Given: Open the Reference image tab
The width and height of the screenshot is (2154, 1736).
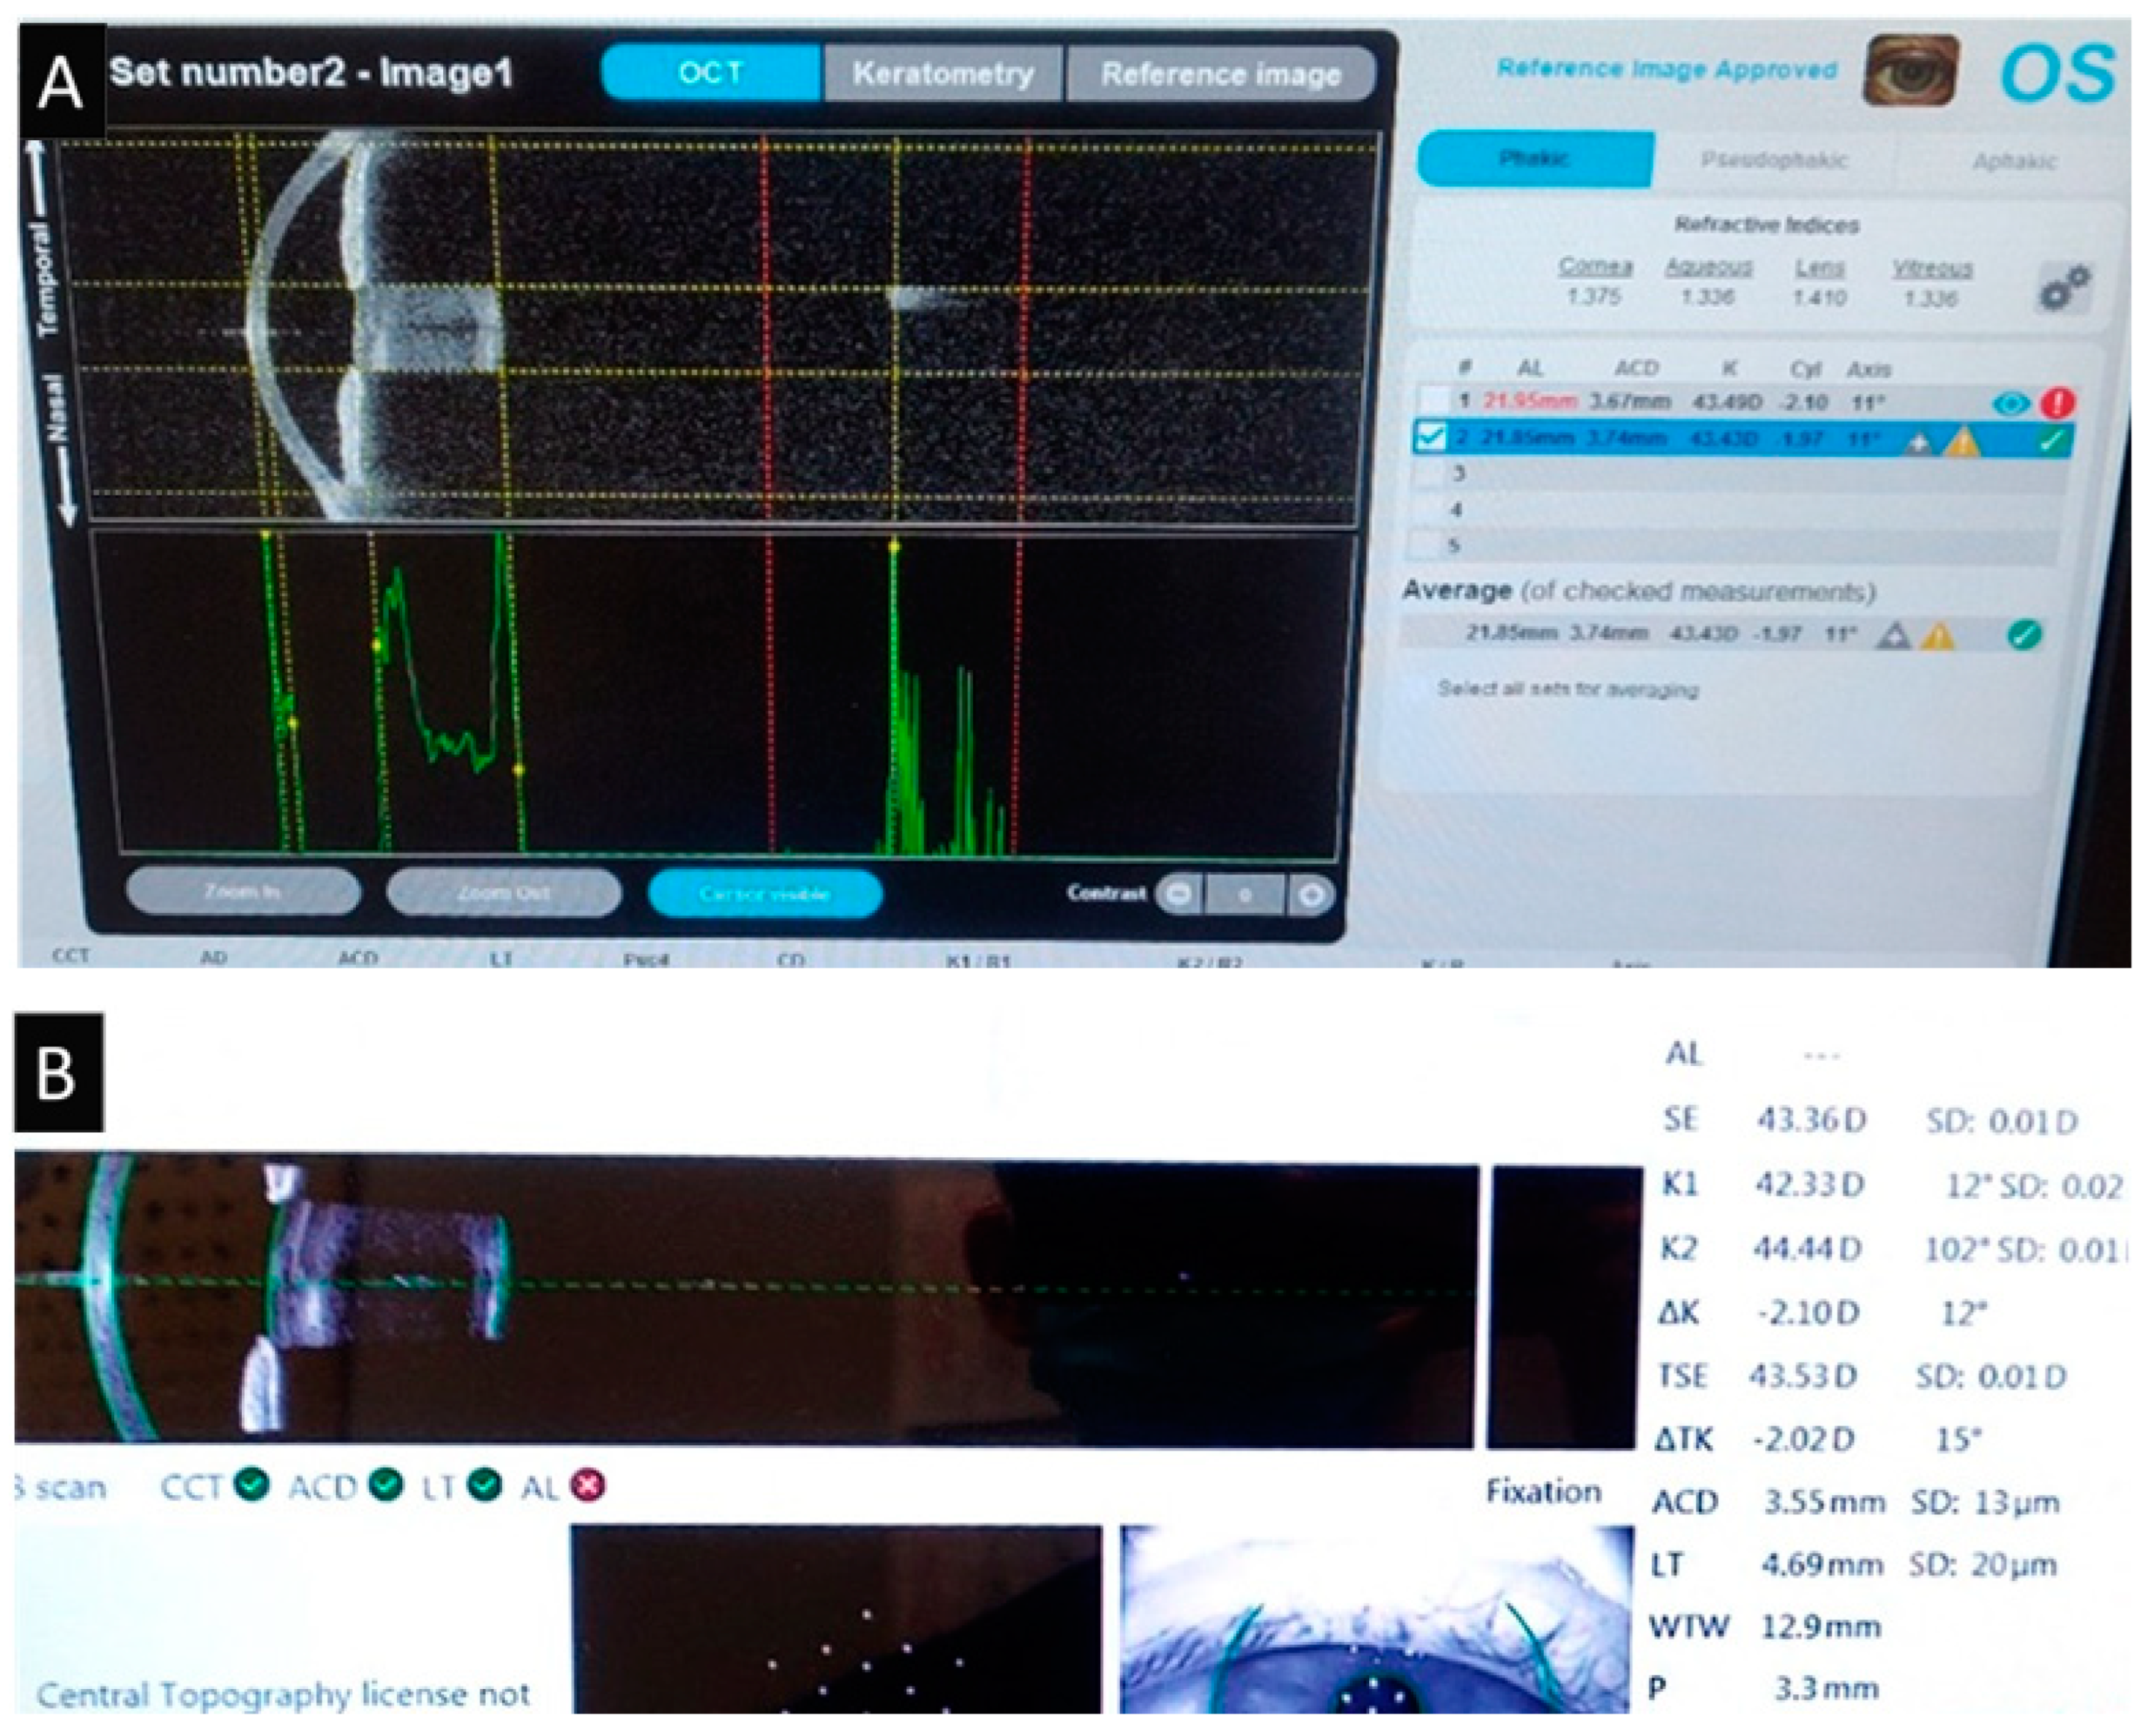Looking at the screenshot, I should coord(1220,74).
